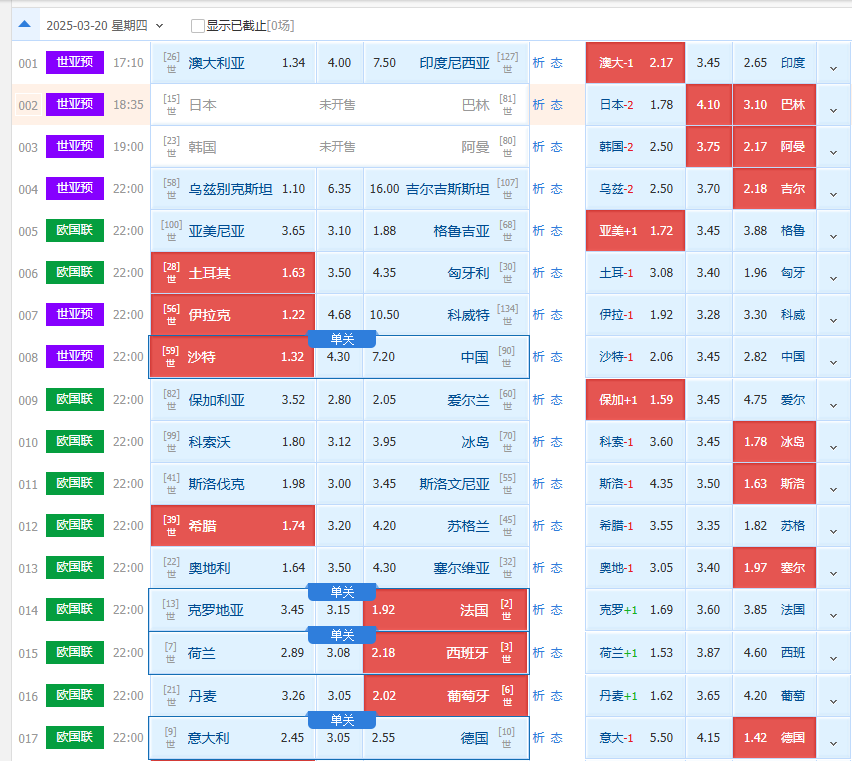Select 乌兹别克斯坦 win odds 1.10
Image resolution: width=852 pixels, height=761 pixels.
[x=233, y=189]
